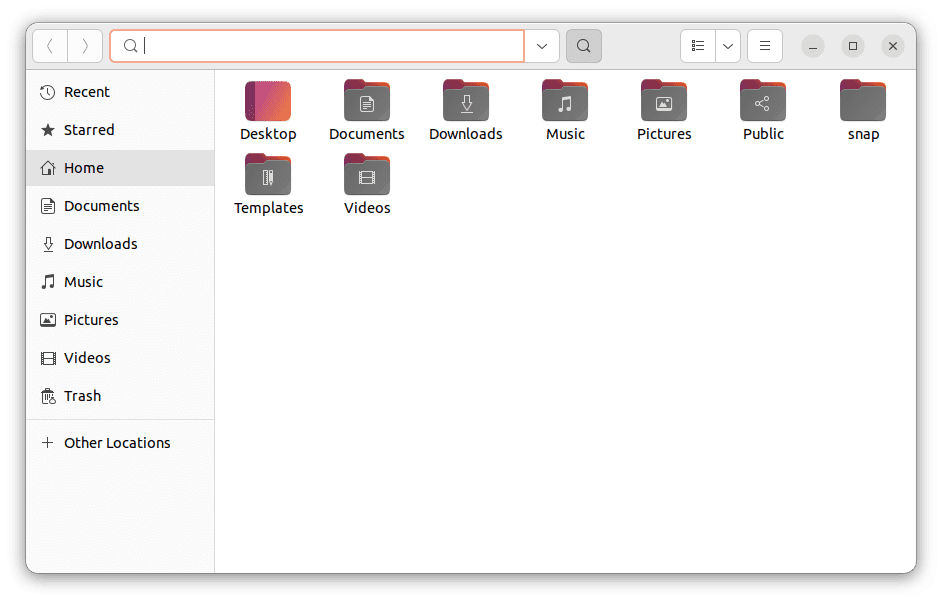
Task: Click the back navigation arrow
Action: point(49,46)
